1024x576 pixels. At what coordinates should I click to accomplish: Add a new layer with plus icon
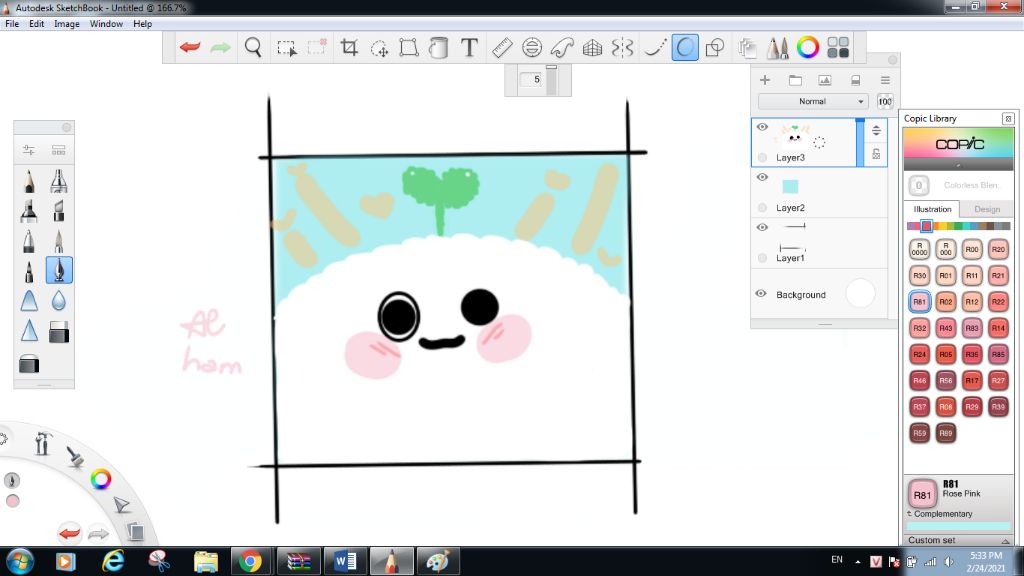(x=765, y=80)
